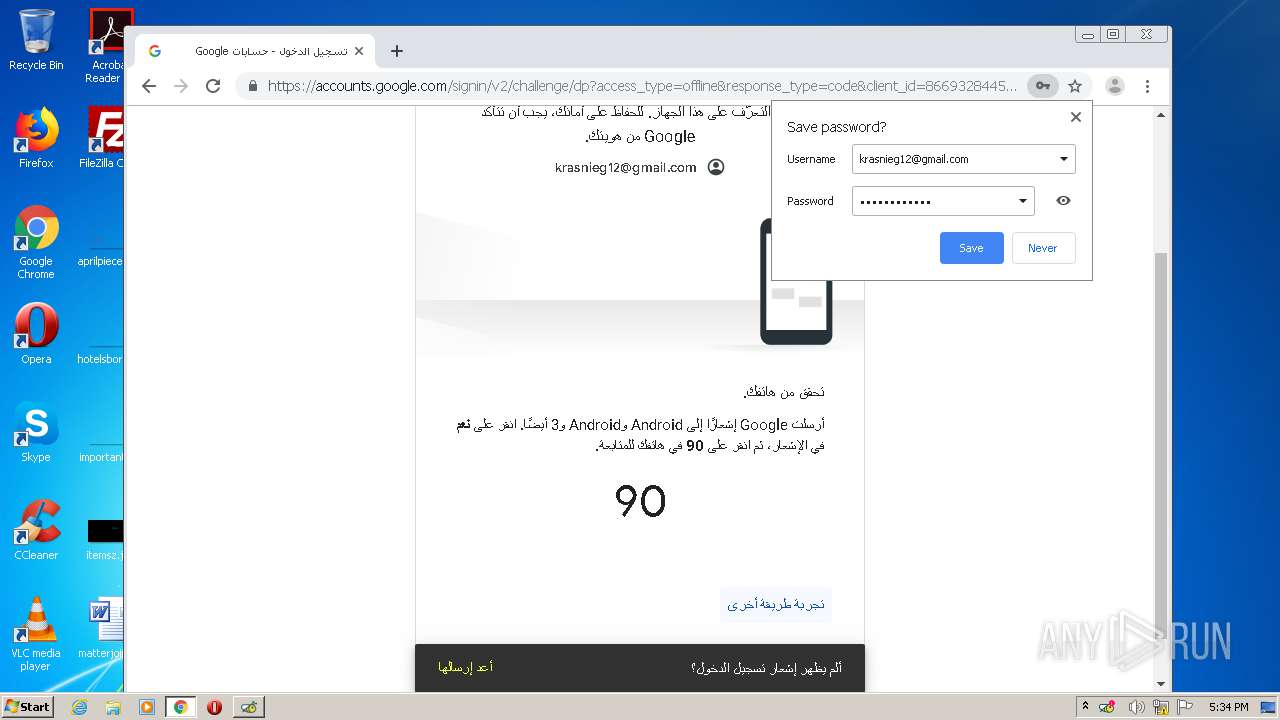Viewport: 1280px width, 720px height.
Task: Click the yellow resend link
Action: click(x=466, y=667)
